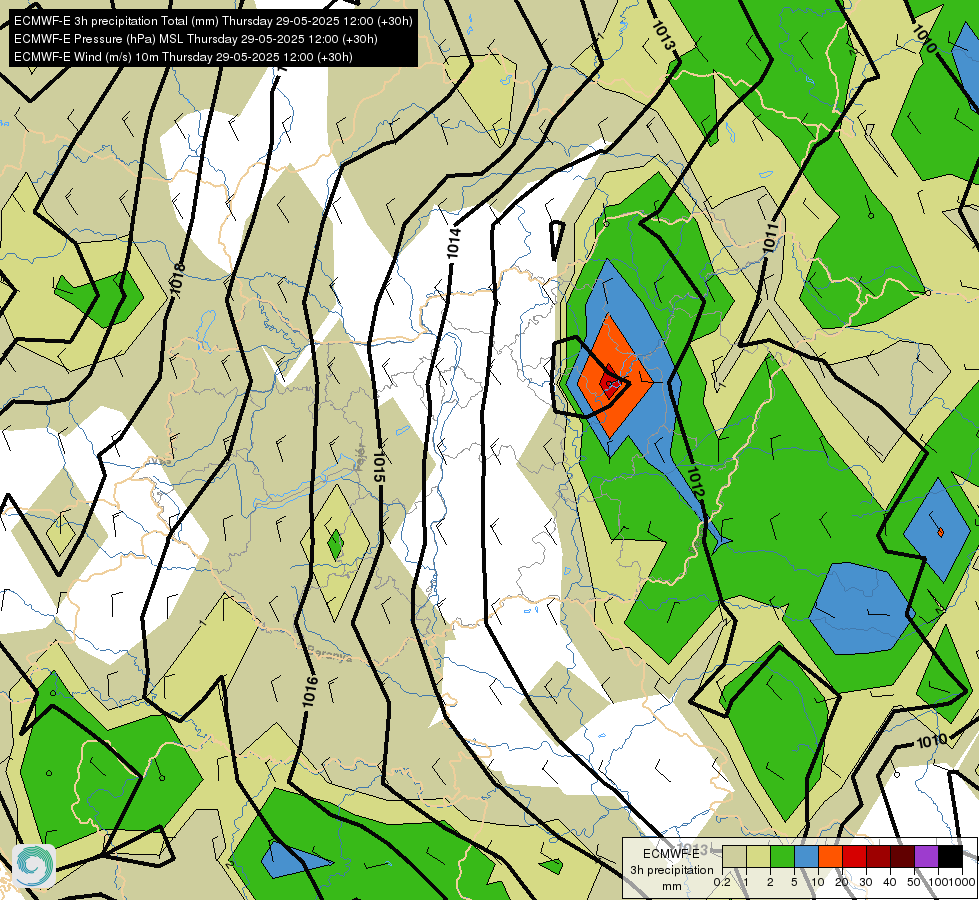Click the 1013 isobar label near the top edge
The height and width of the screenshot is (900, 979).
[663, 35]
